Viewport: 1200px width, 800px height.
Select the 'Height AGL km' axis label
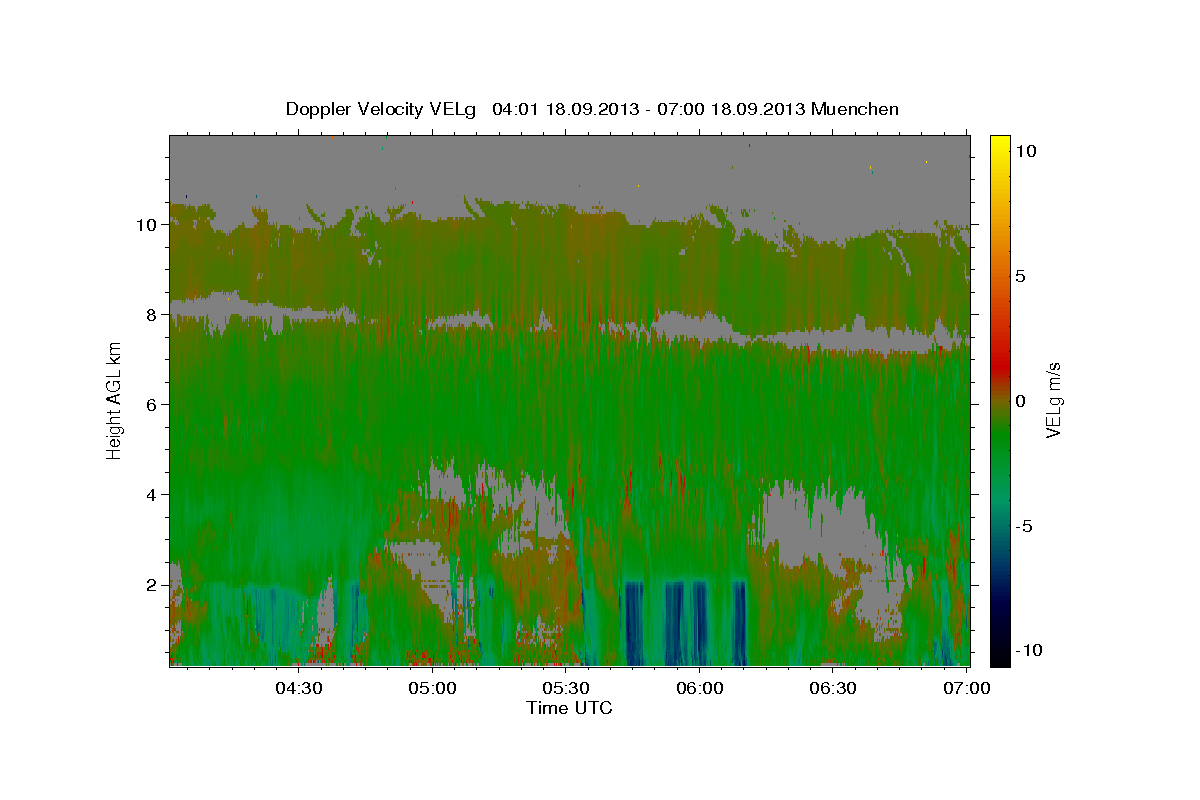[114, 400]
